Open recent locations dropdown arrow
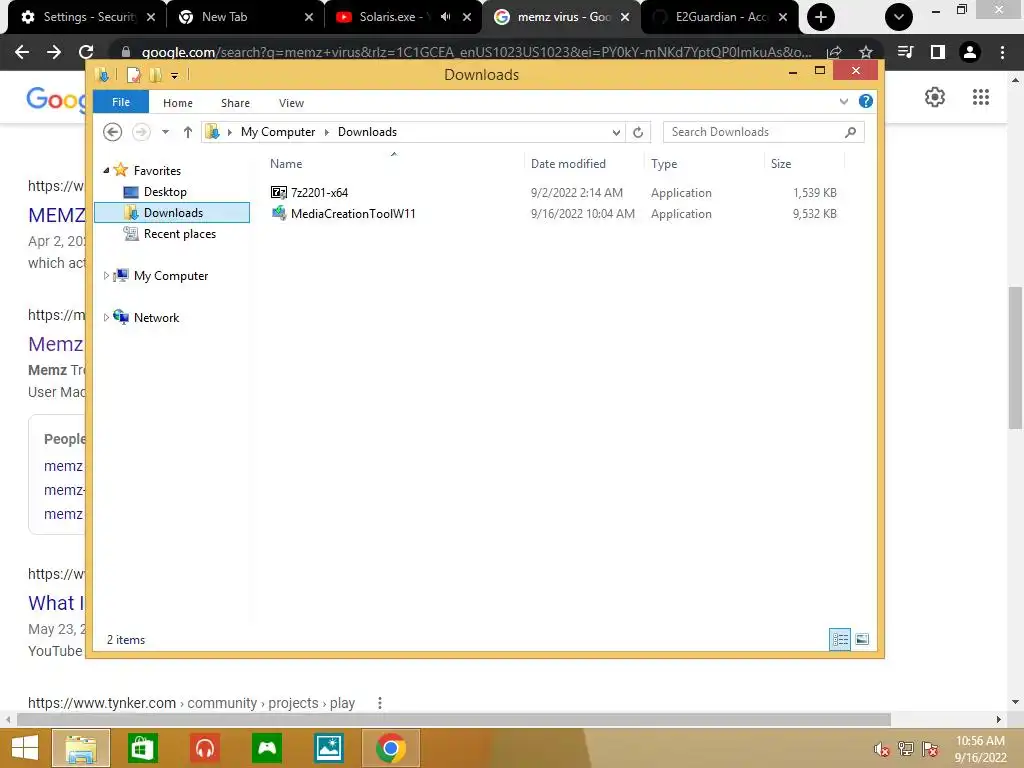 [x=165, y=132]
